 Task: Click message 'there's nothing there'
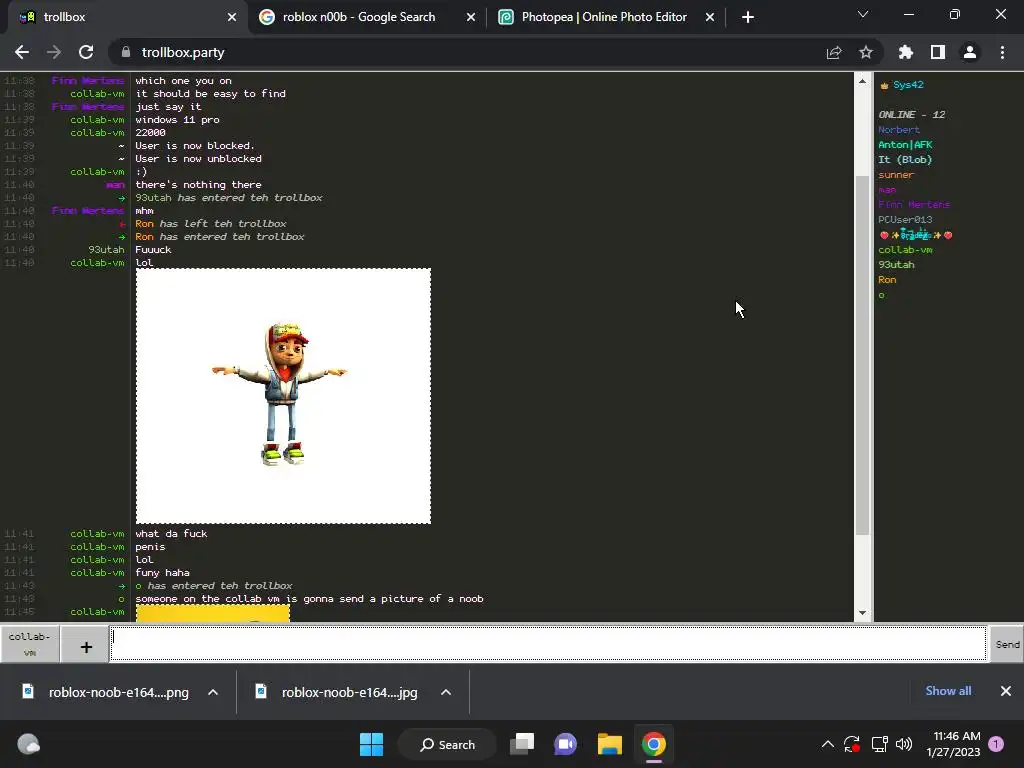click(198, 185)
